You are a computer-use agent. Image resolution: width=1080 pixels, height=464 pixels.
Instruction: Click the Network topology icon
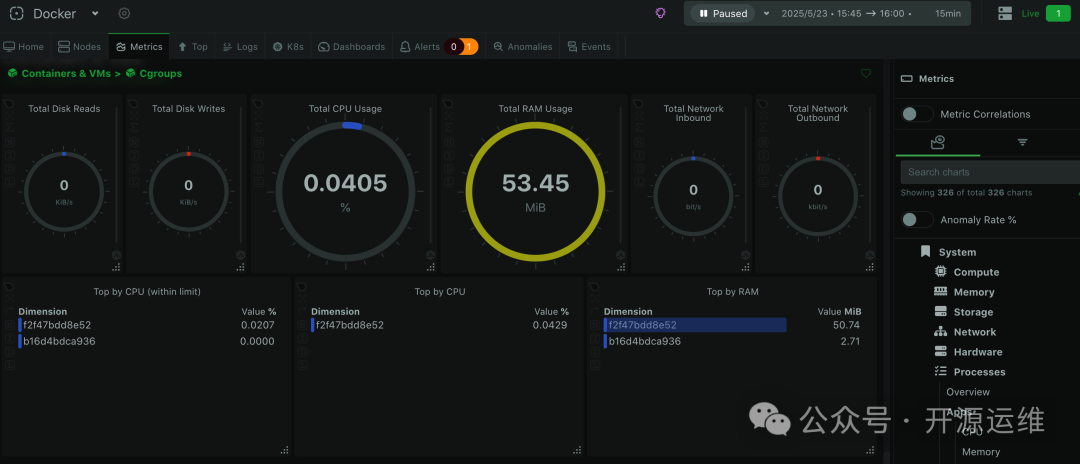click(940, 332)
